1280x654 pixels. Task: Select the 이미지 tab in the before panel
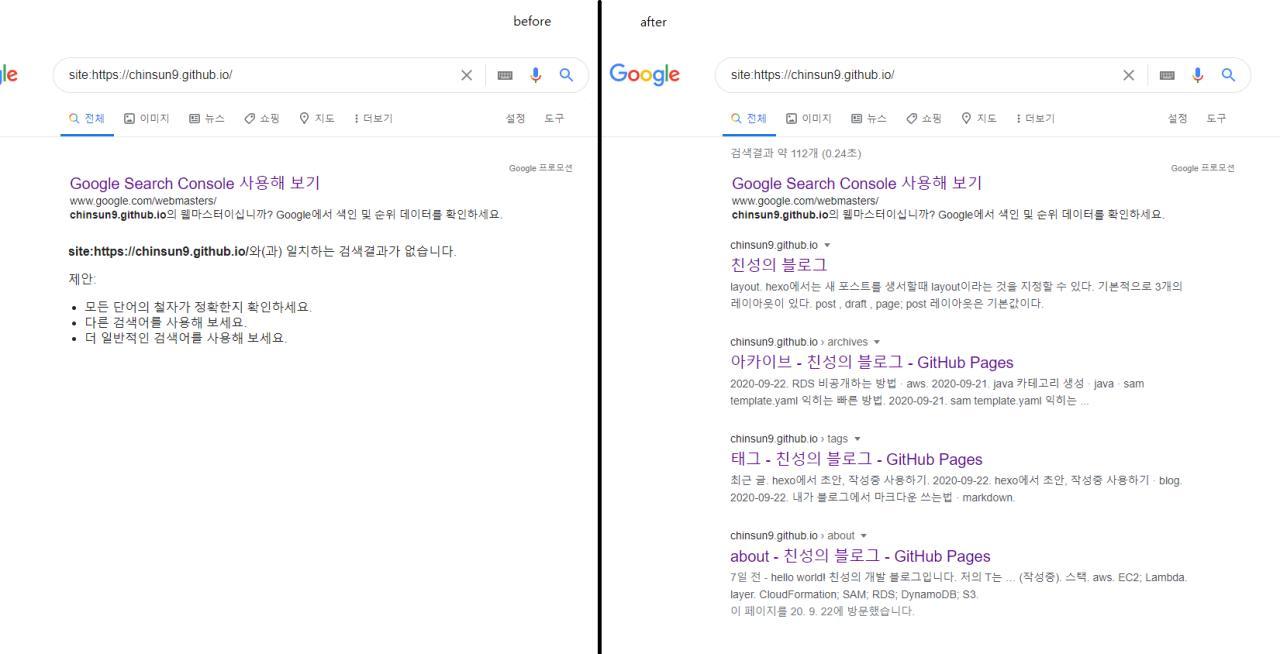(146, 118)
